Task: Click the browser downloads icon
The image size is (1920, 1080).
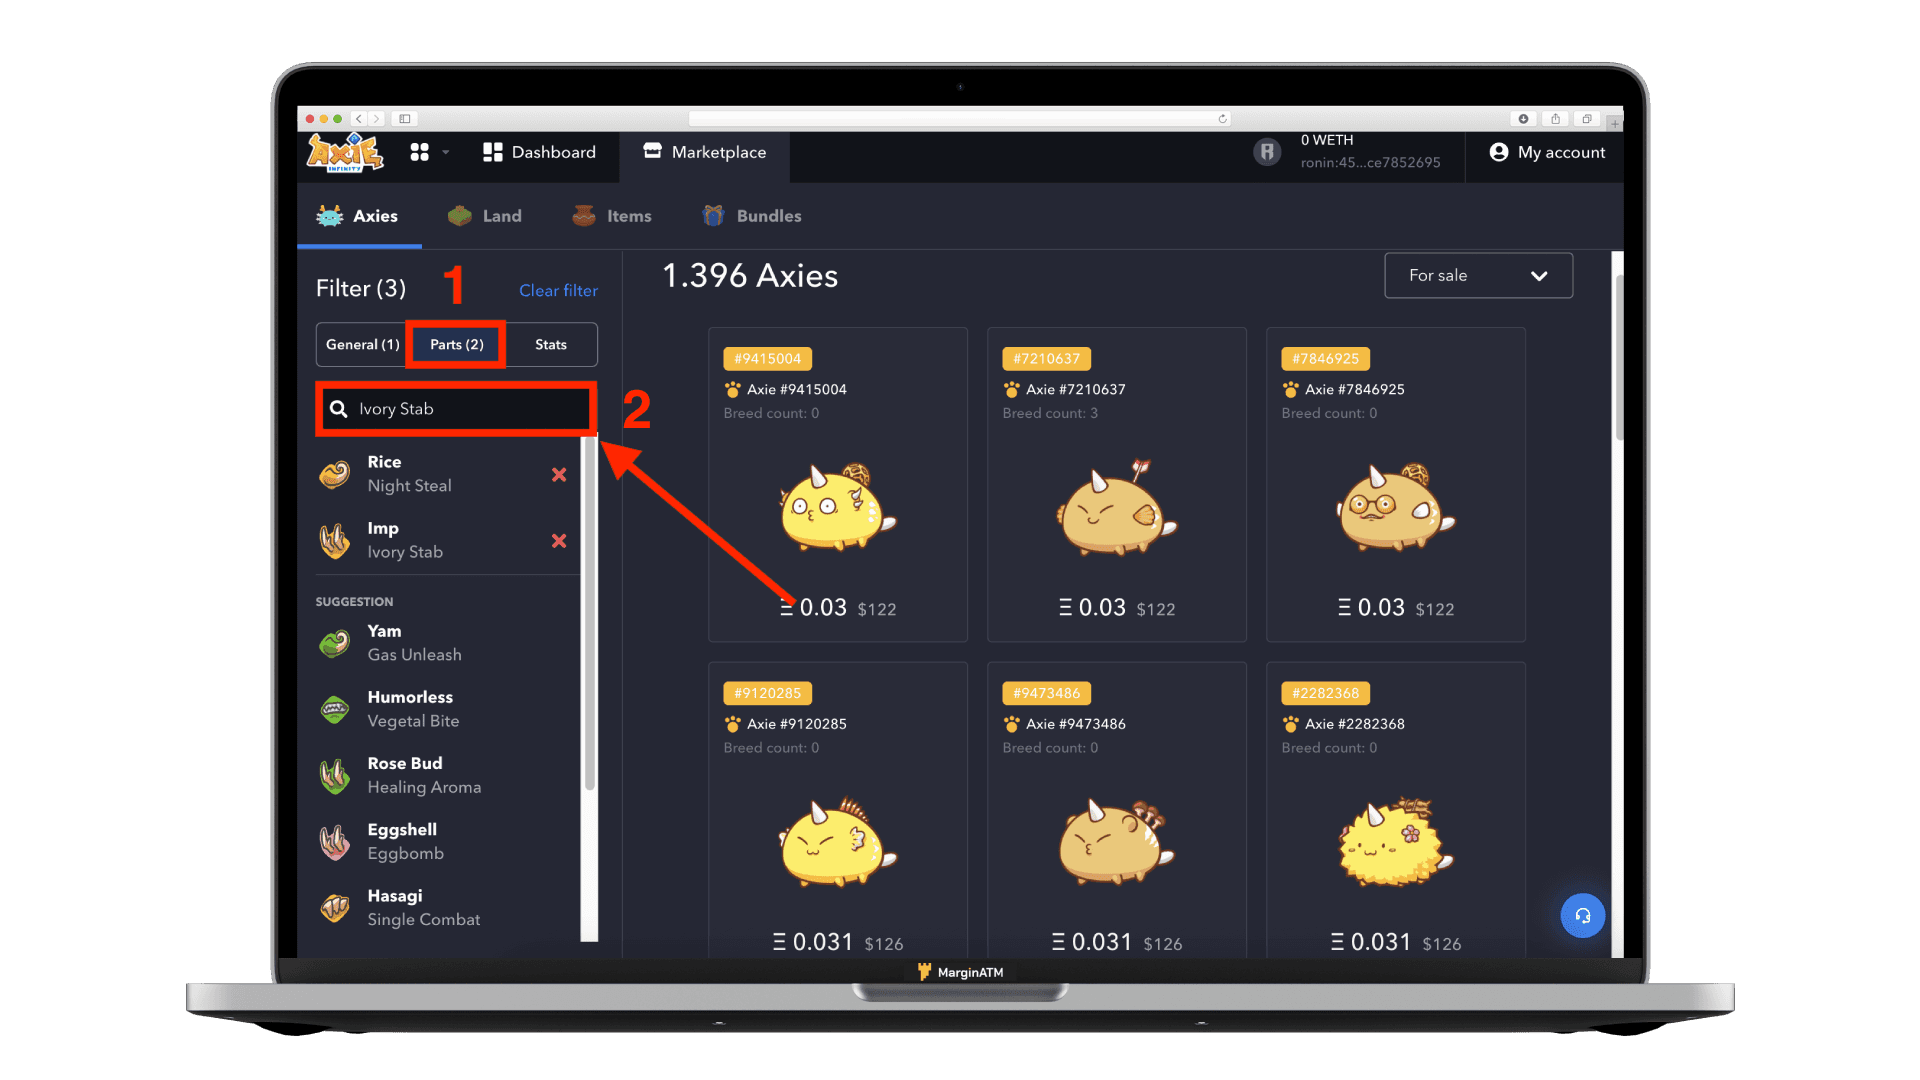Action: tap(1523, 119)
